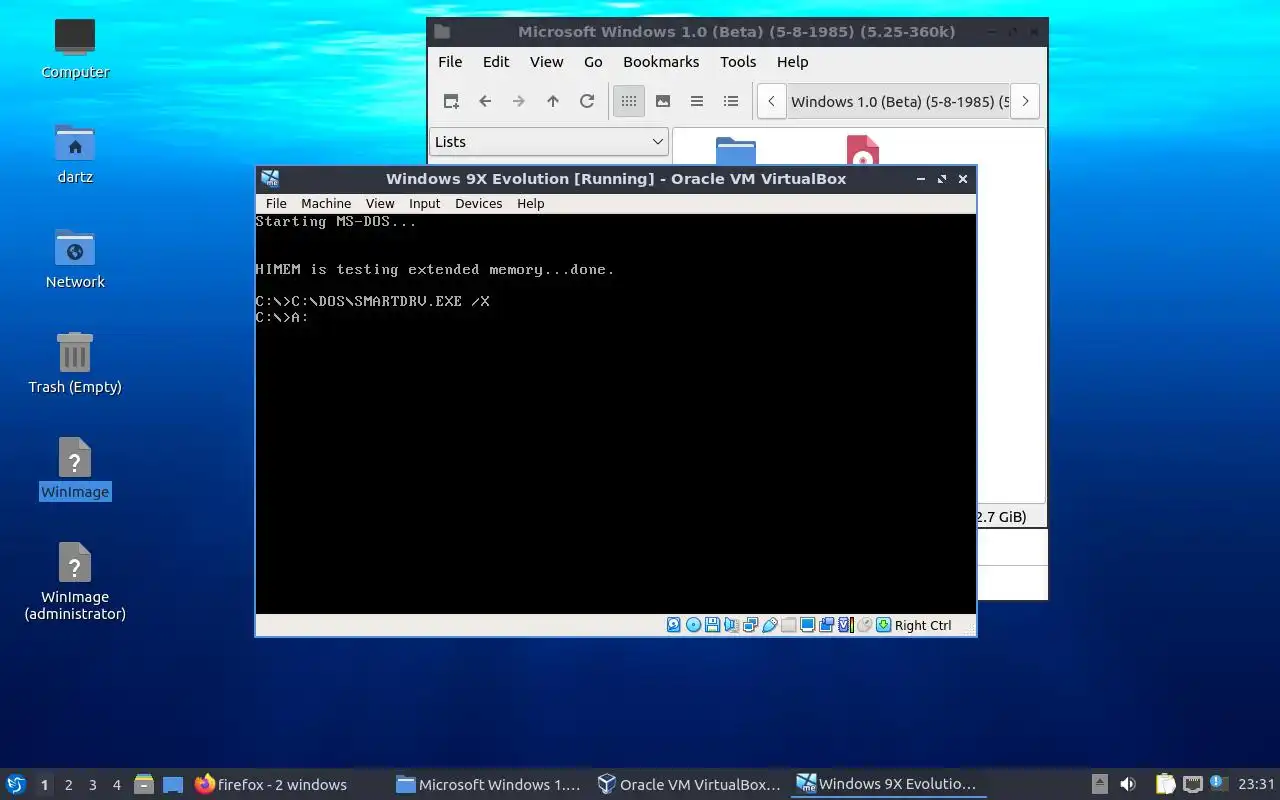Open the Go menu in the file manager
The width and height of the screenshot is (1280, 800).
[593, 62]
